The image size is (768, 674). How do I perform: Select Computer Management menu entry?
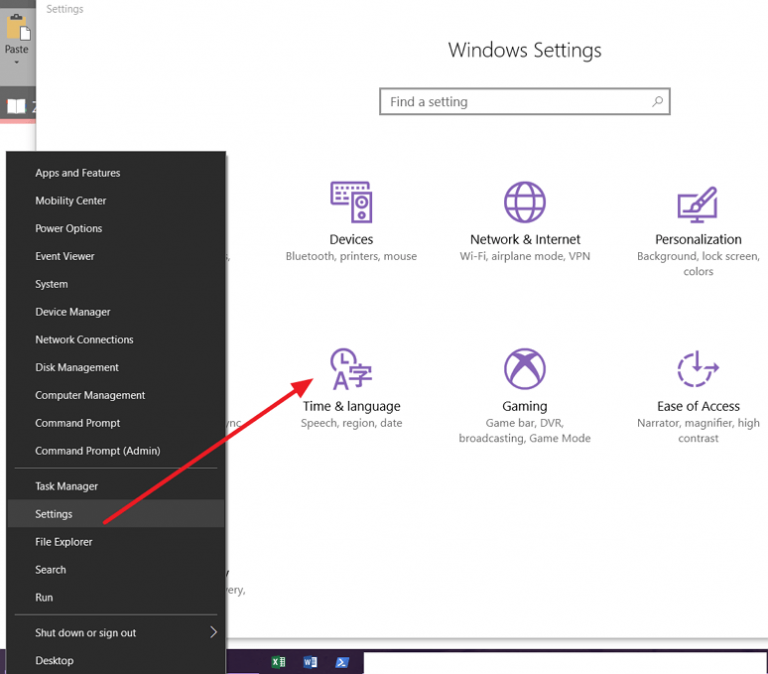pos(116,395)
